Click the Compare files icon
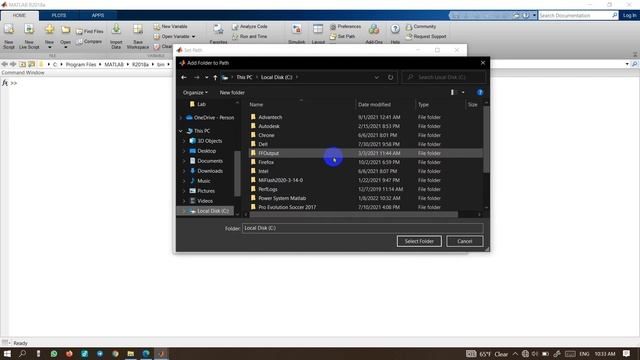 [80, 42]
